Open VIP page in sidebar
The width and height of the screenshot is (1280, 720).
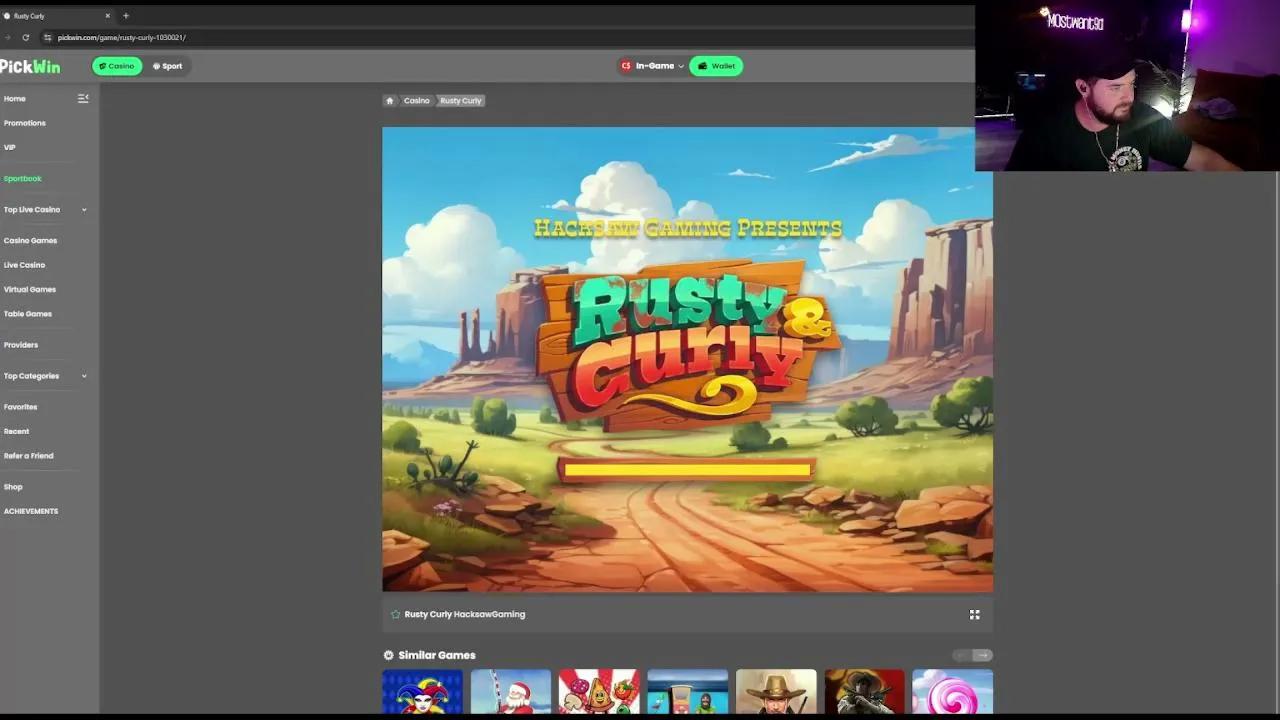pos(9,147)
